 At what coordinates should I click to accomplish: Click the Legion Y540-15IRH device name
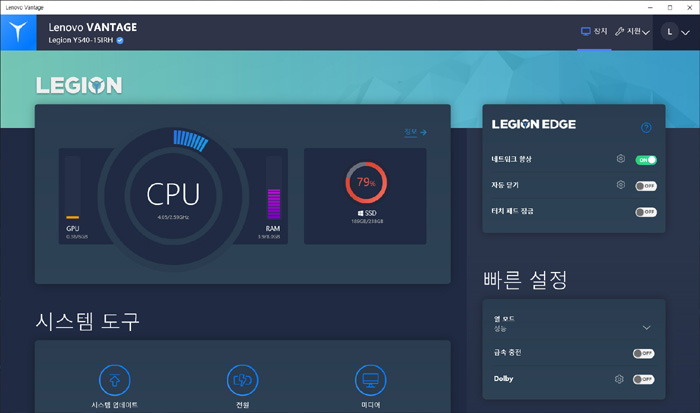tap(81, 40)
